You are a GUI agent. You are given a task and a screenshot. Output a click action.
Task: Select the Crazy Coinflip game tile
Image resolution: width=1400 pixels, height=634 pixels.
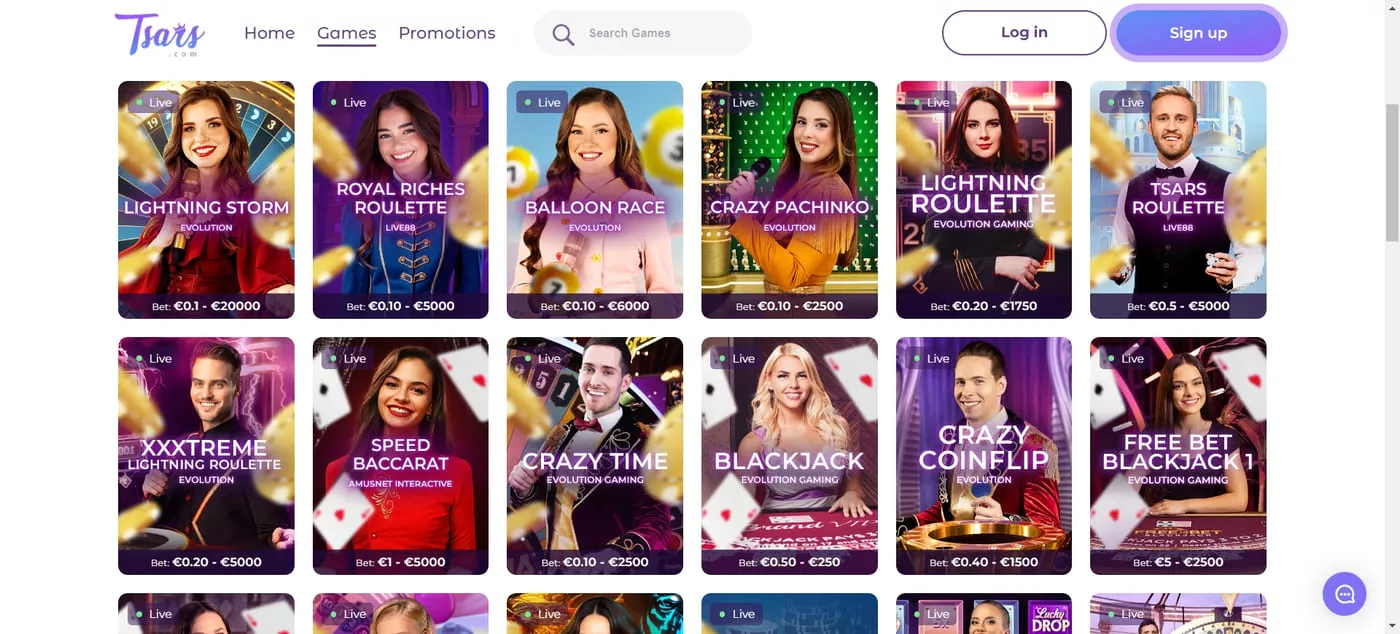(984, 456)
